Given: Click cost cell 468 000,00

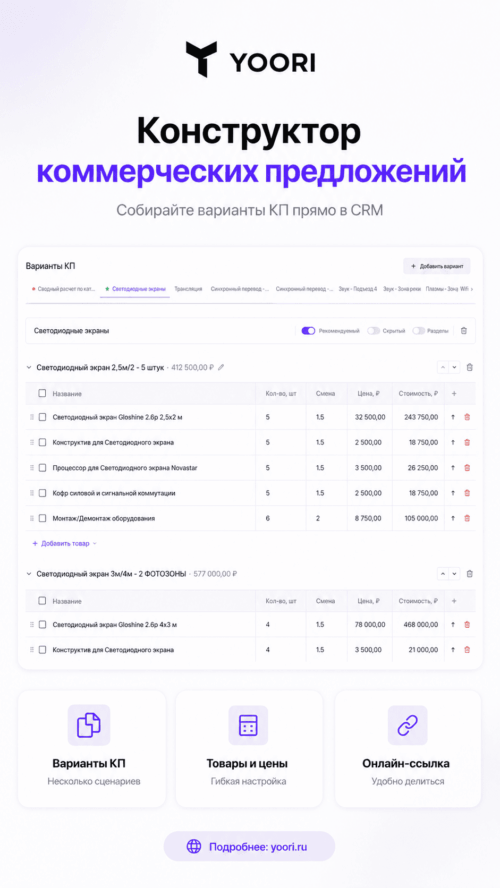Looking at the screenshot, I should [x=420, y=625].
